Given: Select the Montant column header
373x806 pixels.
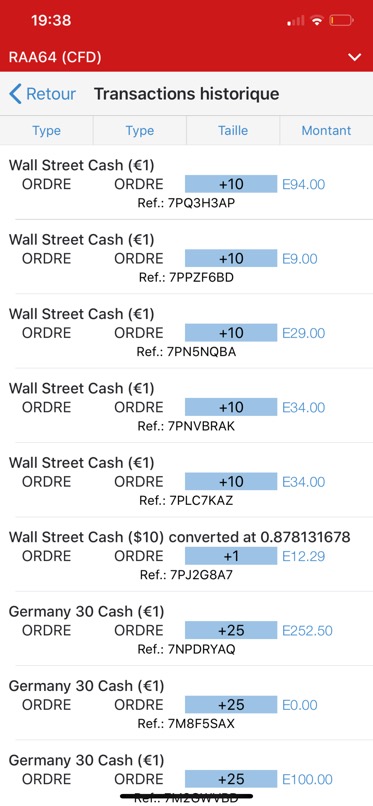Looking at the screenshot, I should [326, 131].
